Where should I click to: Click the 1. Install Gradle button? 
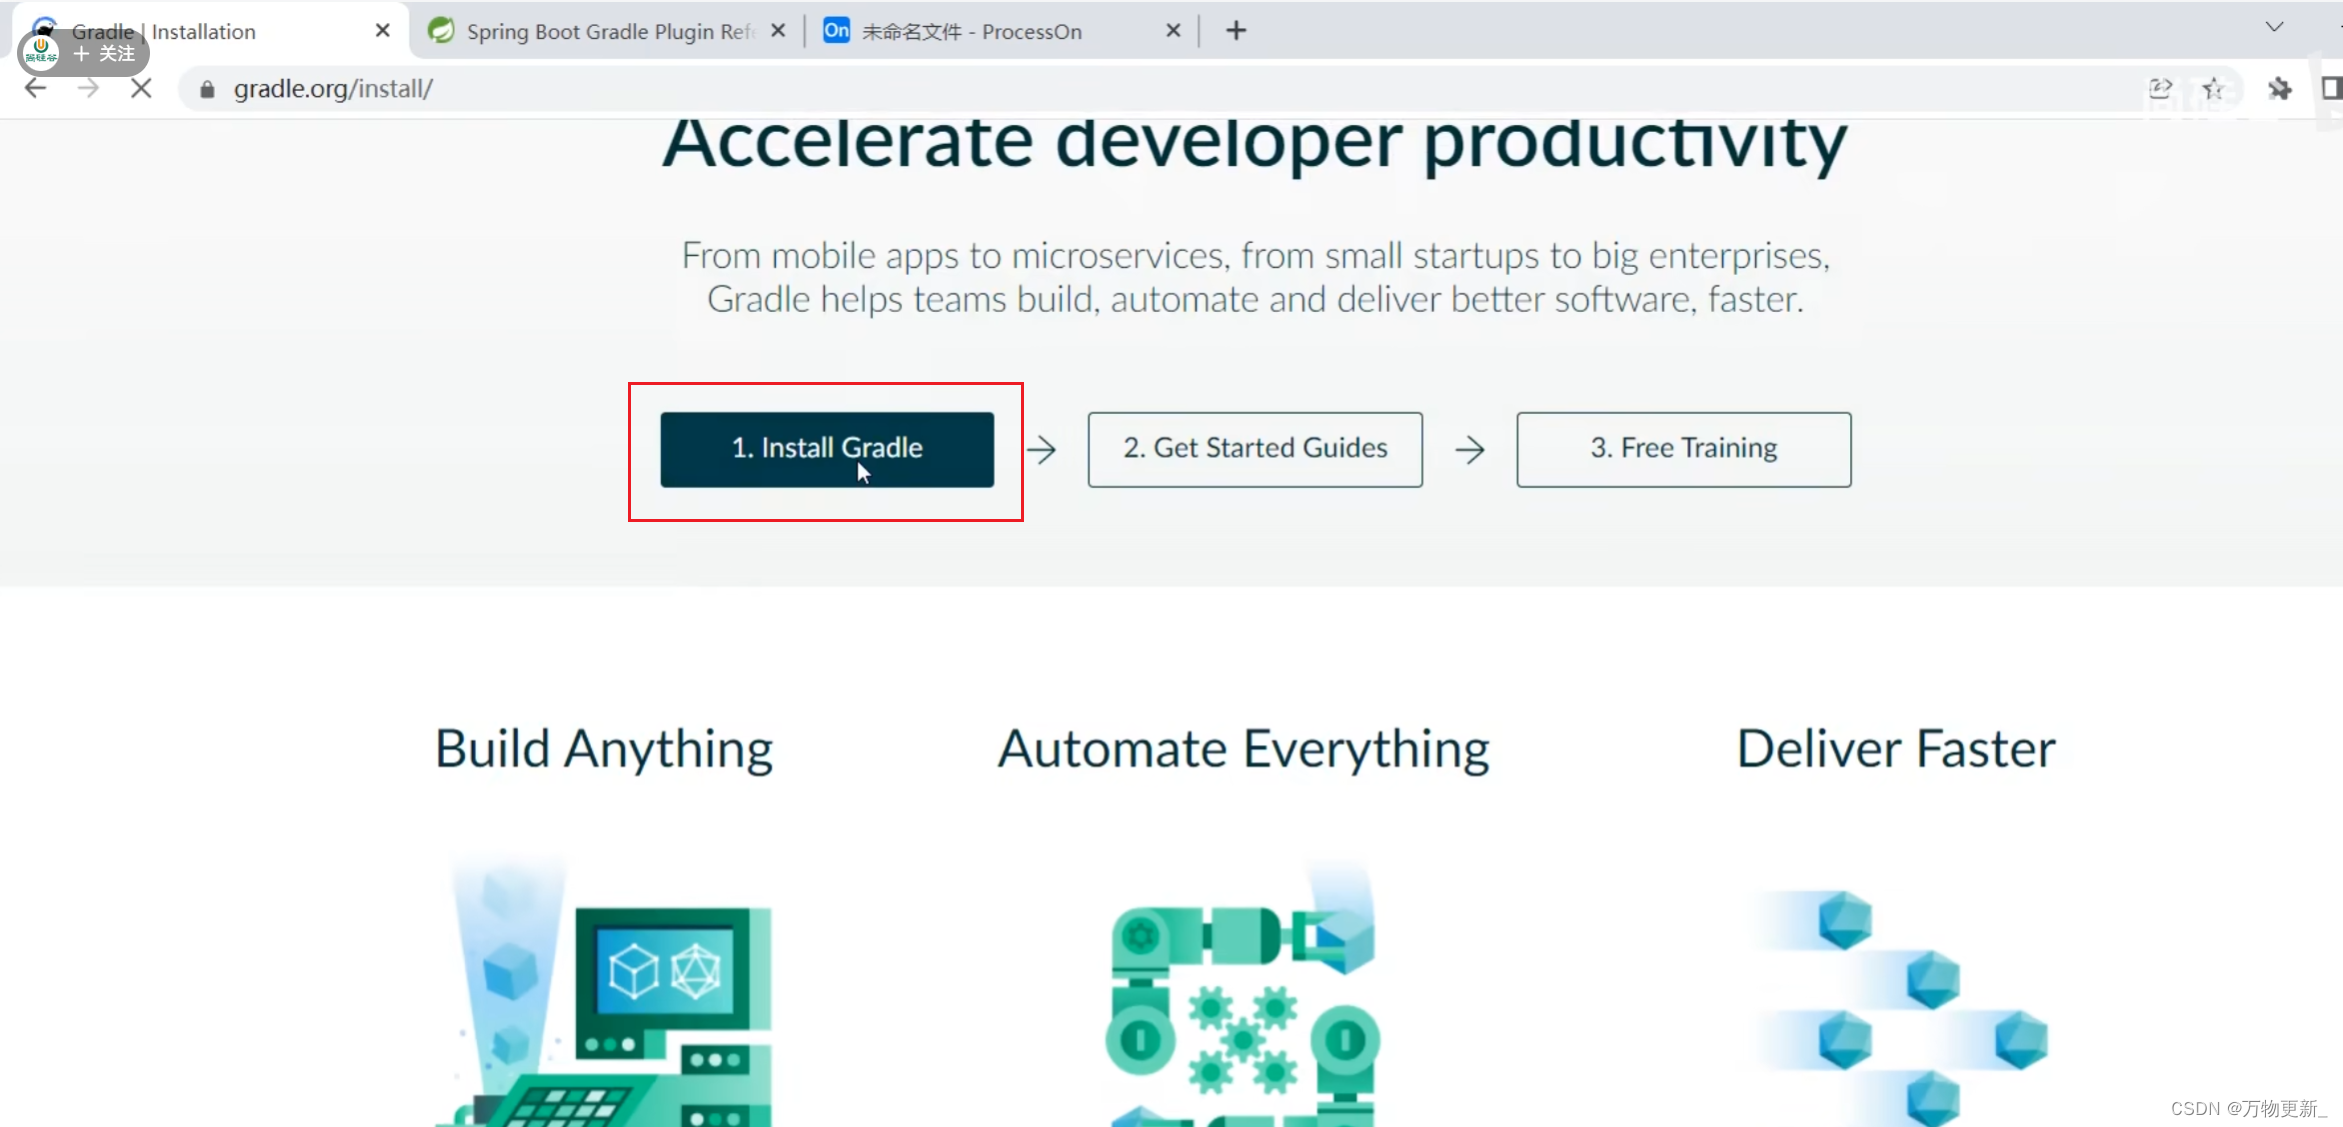click(x=827, y=449)
